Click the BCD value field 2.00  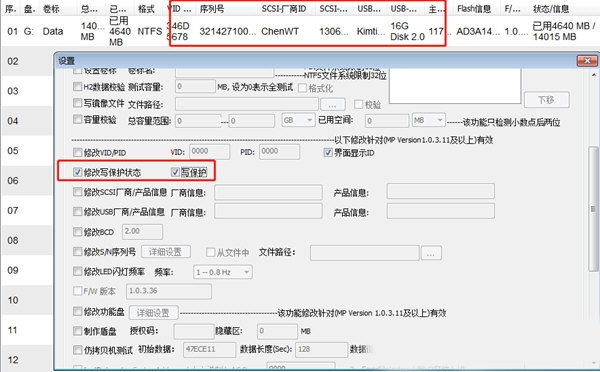point(142,232)
